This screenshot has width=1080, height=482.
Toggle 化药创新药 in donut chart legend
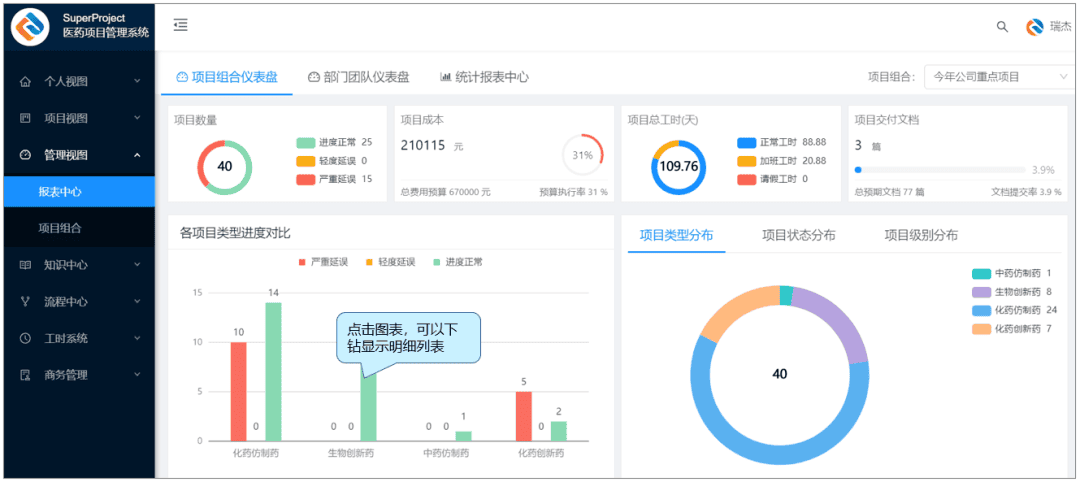[x=1012, y=329]
